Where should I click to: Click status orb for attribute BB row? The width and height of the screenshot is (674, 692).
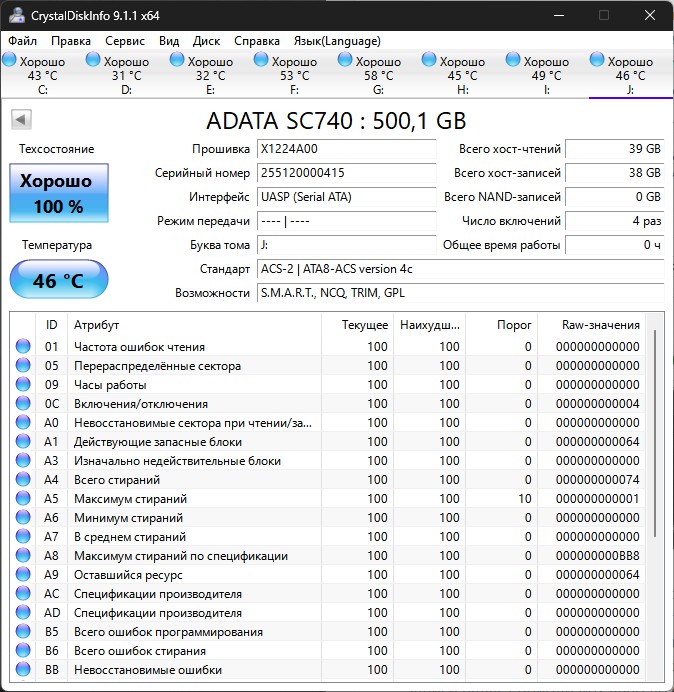click(23, 669)
